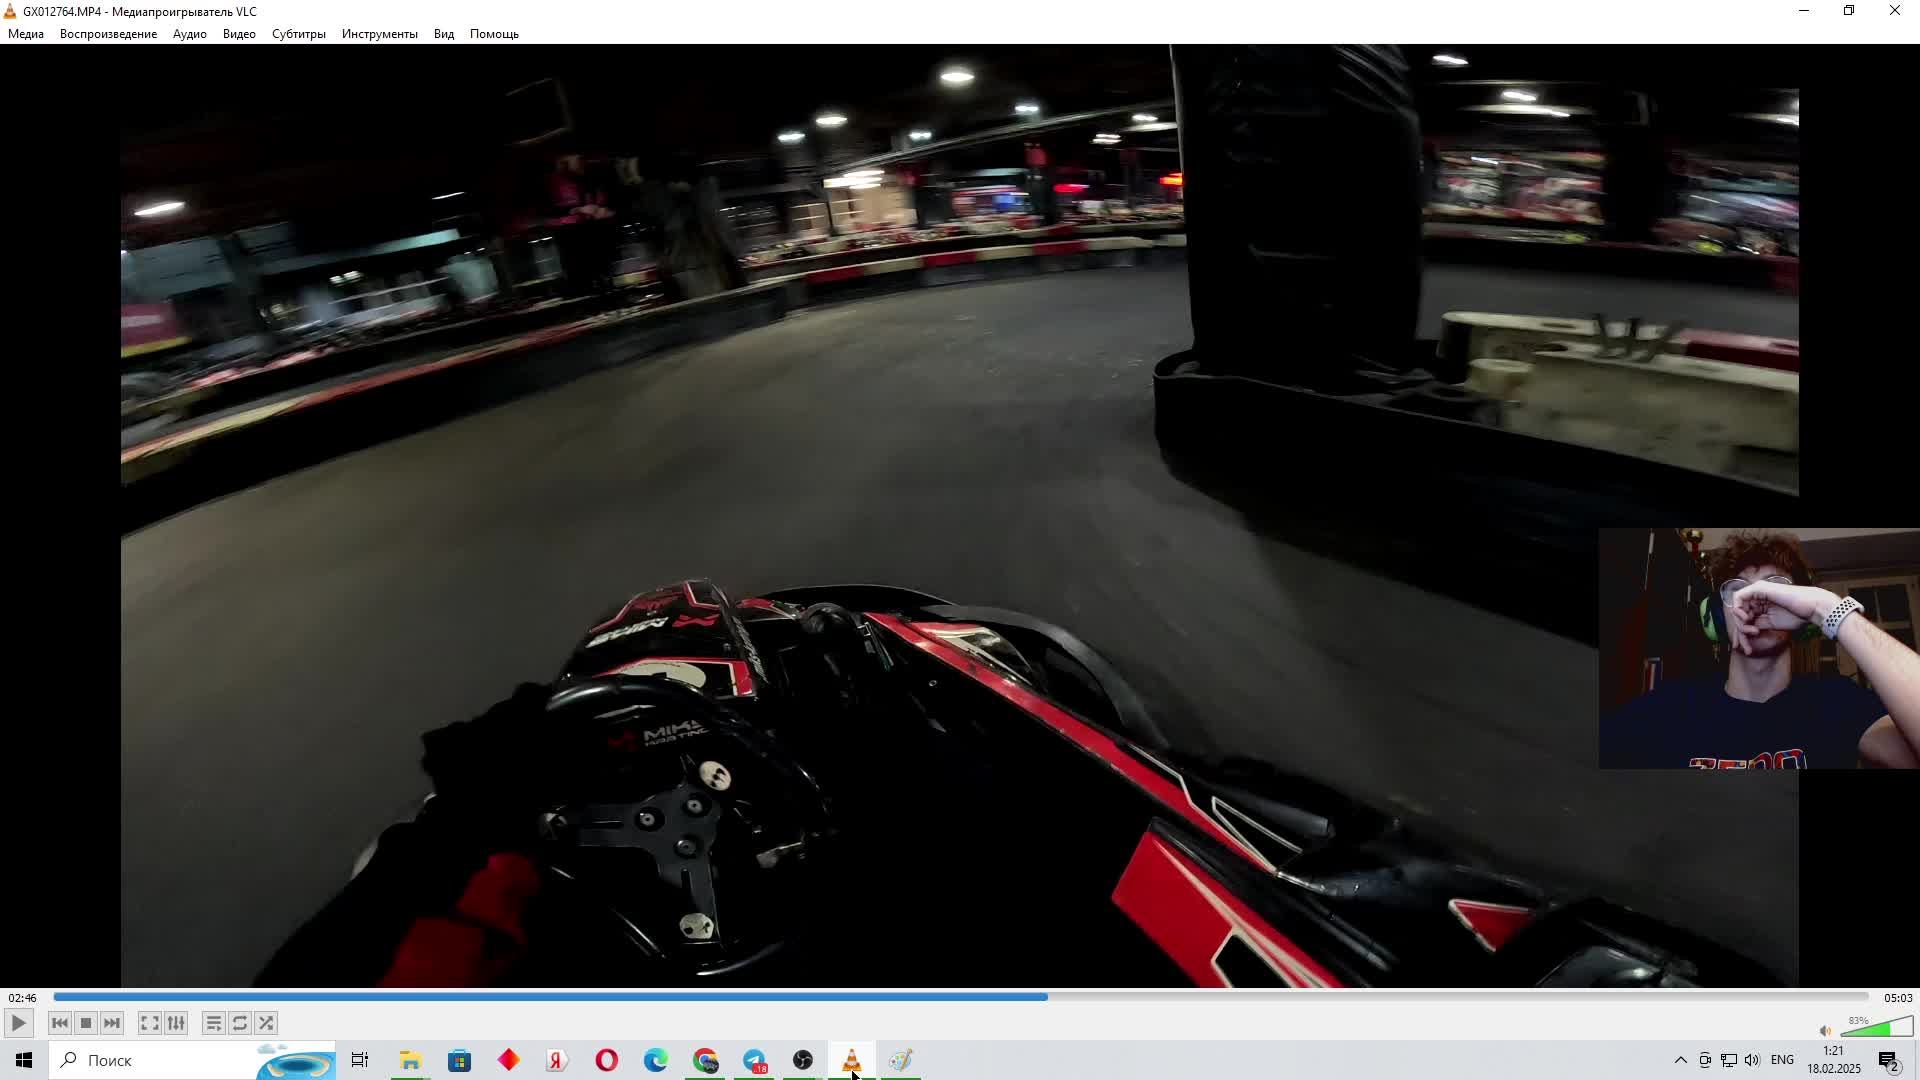
Task: Seek on the playback progress bar
Action: 960,997
